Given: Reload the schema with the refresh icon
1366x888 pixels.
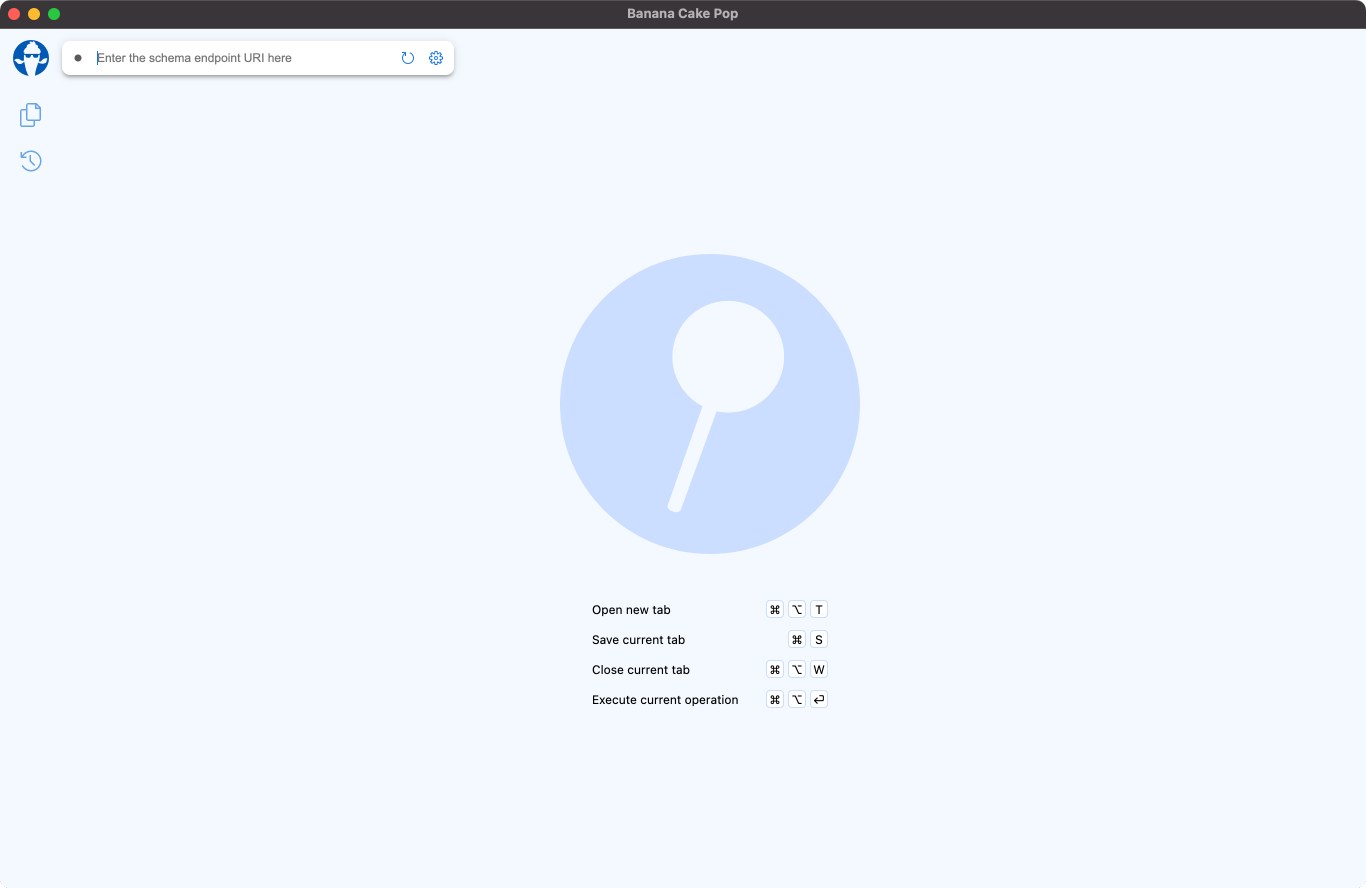Looking at the screenshot, I should pyautogui.click(x=408, y=58).
